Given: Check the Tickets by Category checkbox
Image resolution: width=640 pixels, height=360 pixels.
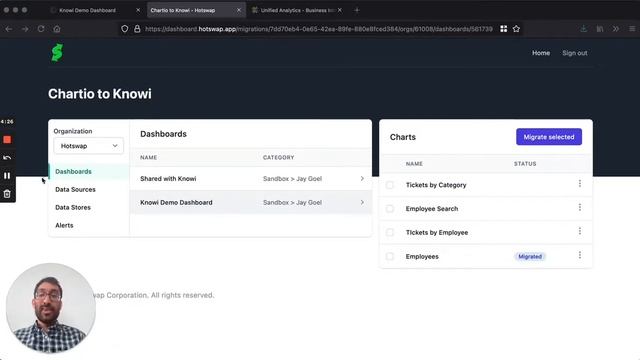Looking at the screenshot, I should tap(390, 185).
